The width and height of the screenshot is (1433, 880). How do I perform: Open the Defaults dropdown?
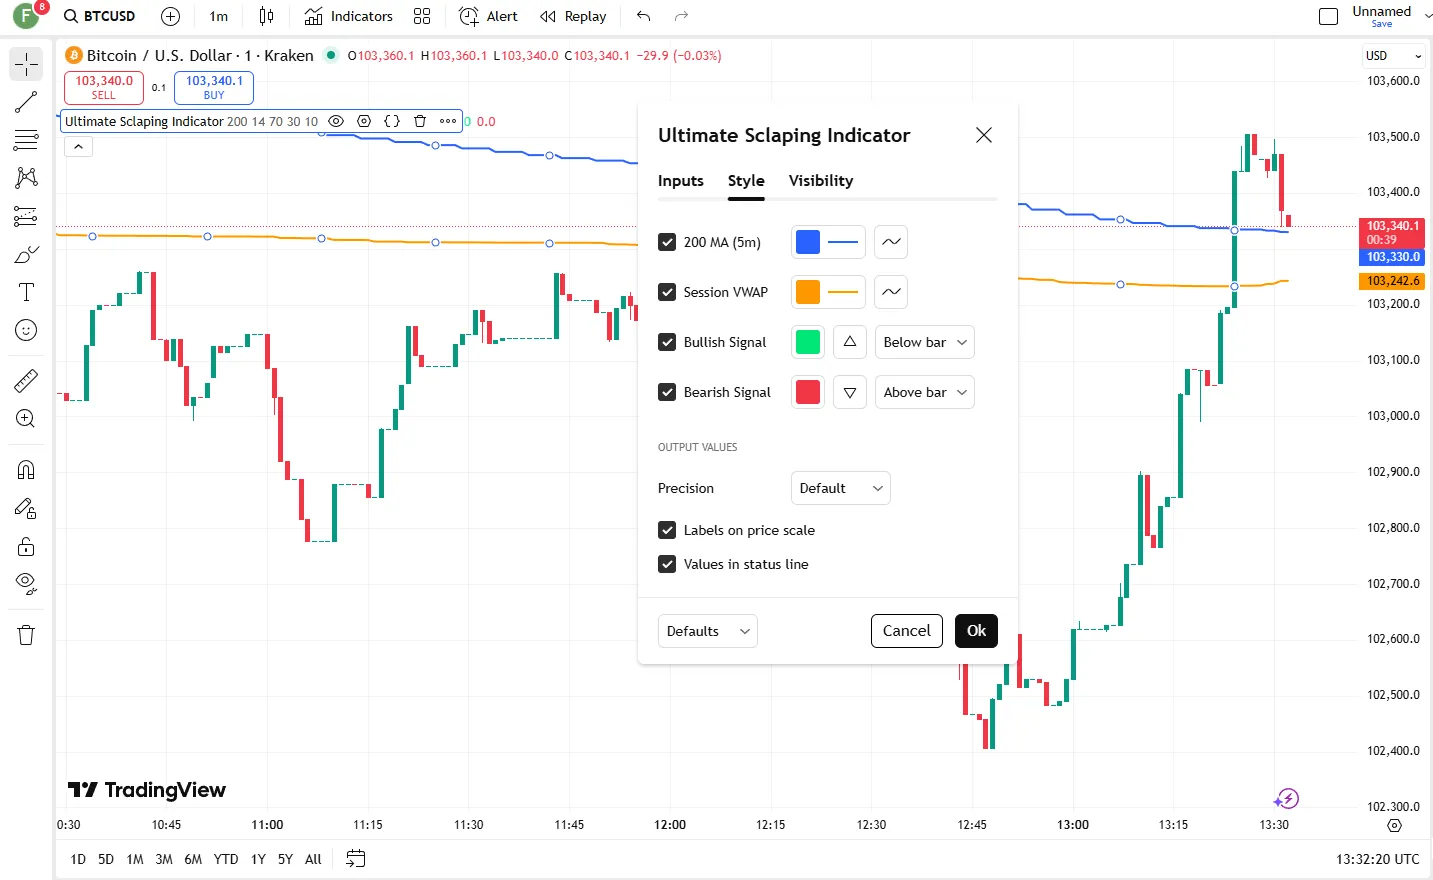pyautogui.click(x=707, y=631)
